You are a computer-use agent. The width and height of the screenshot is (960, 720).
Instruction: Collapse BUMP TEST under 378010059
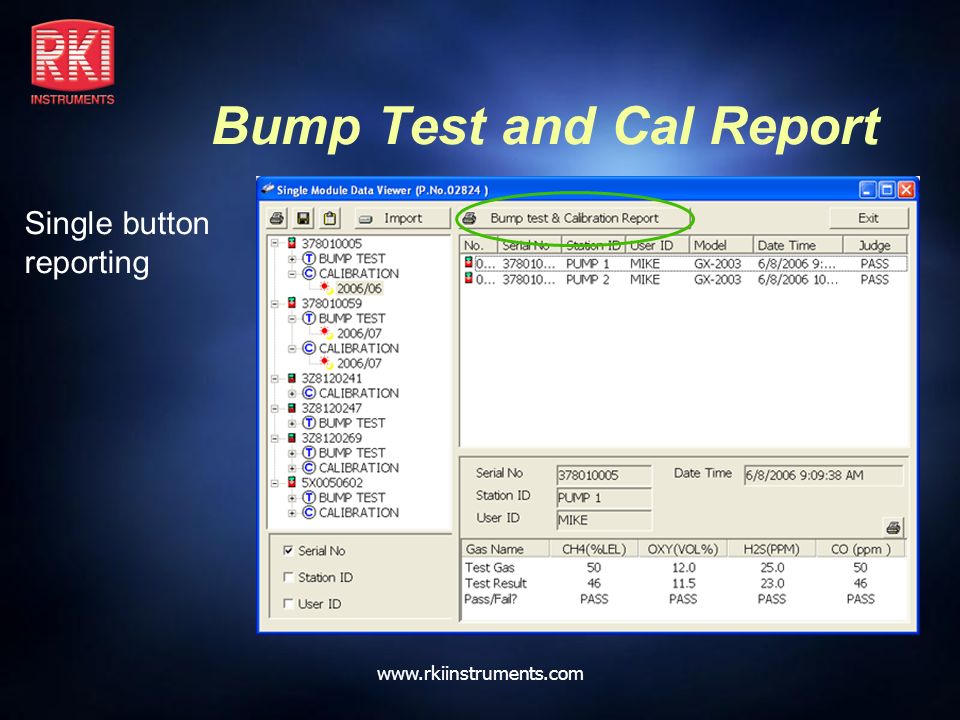[292, 319]
